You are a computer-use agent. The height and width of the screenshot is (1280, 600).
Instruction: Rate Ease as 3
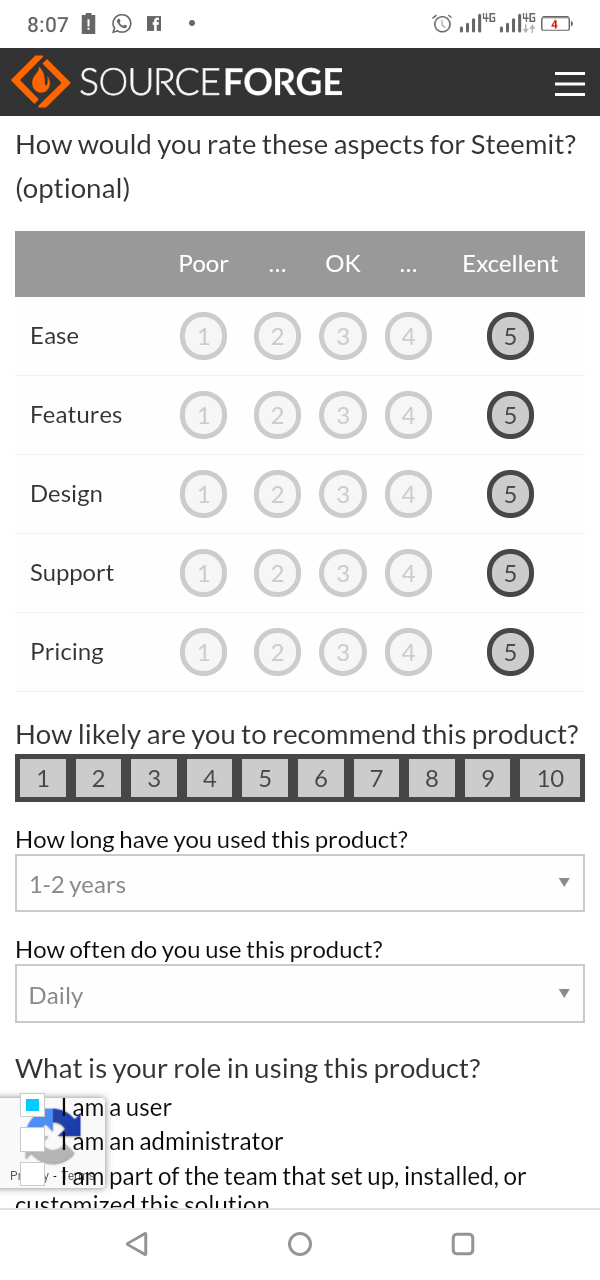343,337
